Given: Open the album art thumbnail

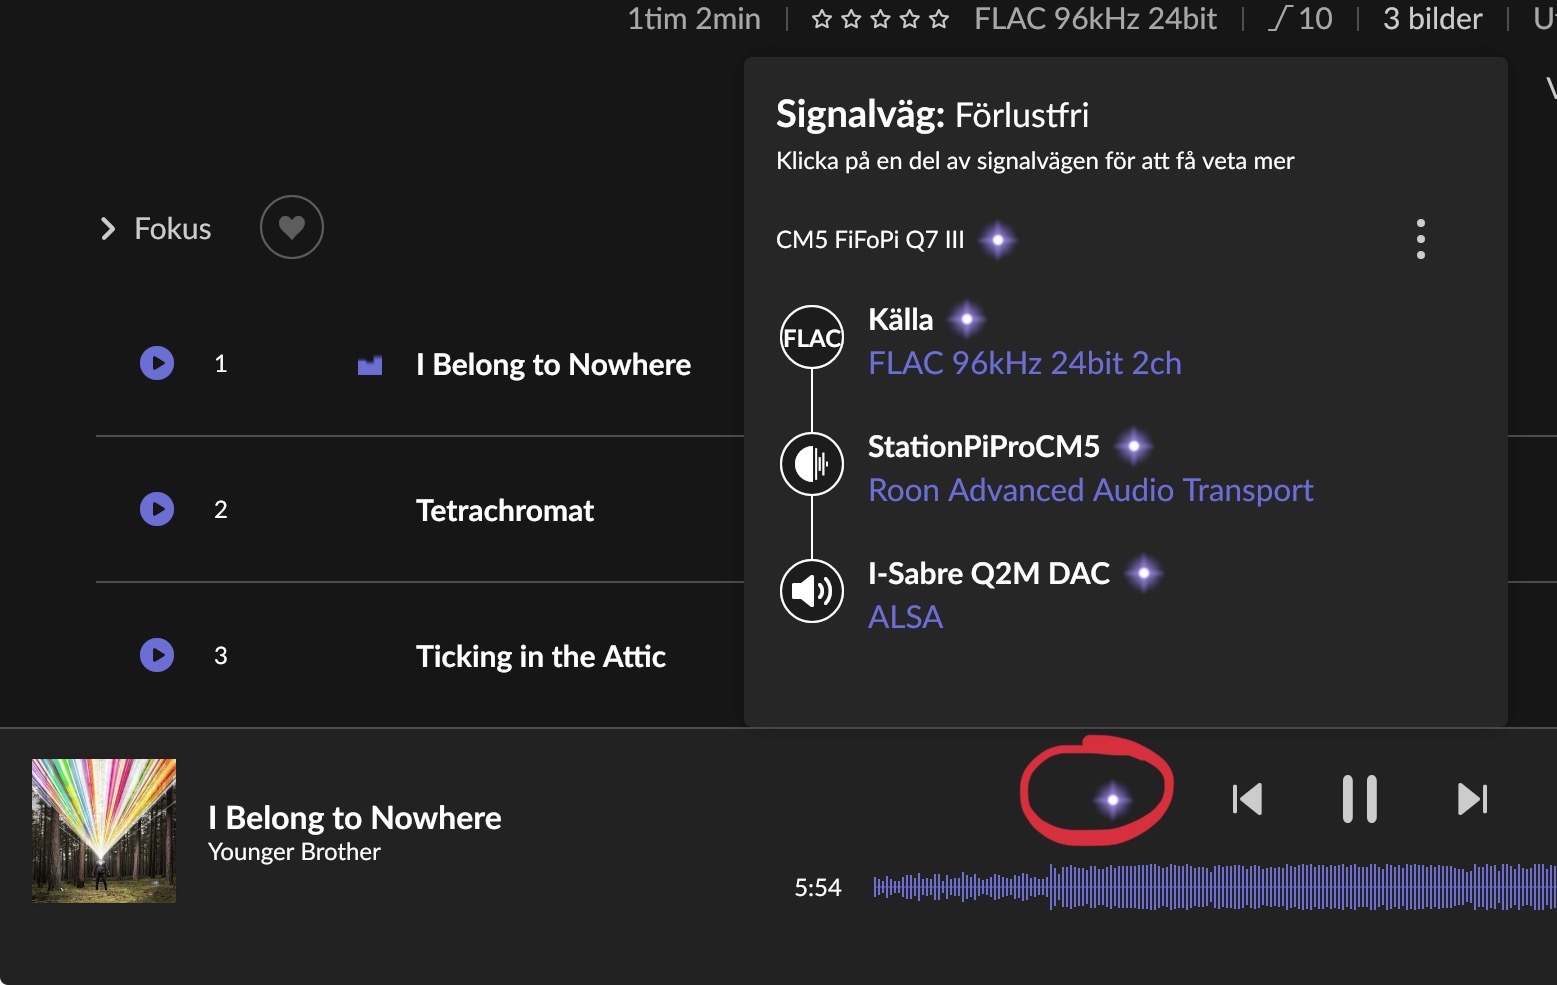Looking at the screenshot, I should (x=104, y=831).
